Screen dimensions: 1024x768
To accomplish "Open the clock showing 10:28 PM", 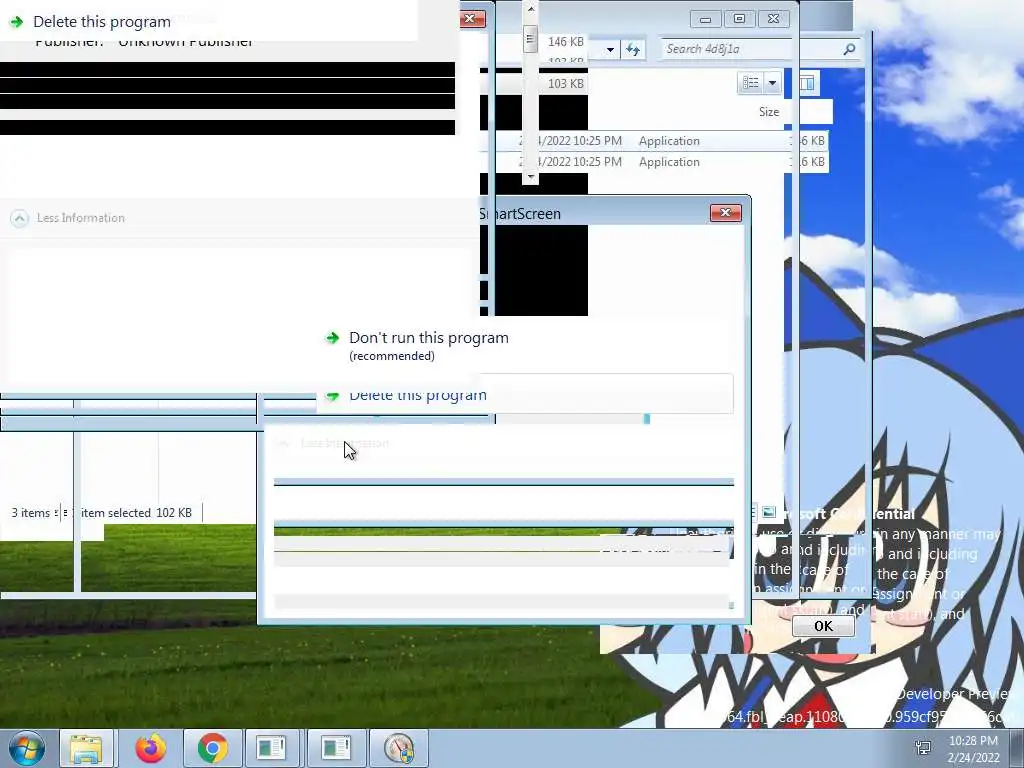I will coord(973,749).
